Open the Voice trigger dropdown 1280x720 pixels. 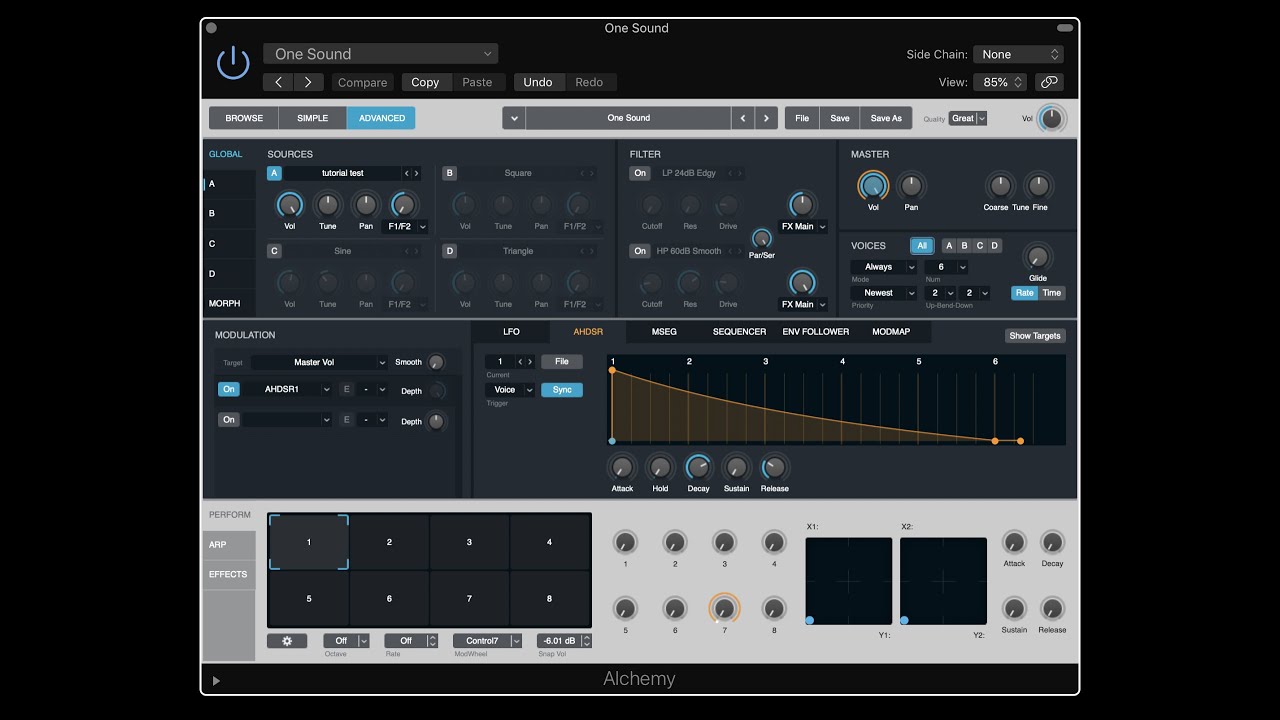pyautogui.click(x=510, y=390)
